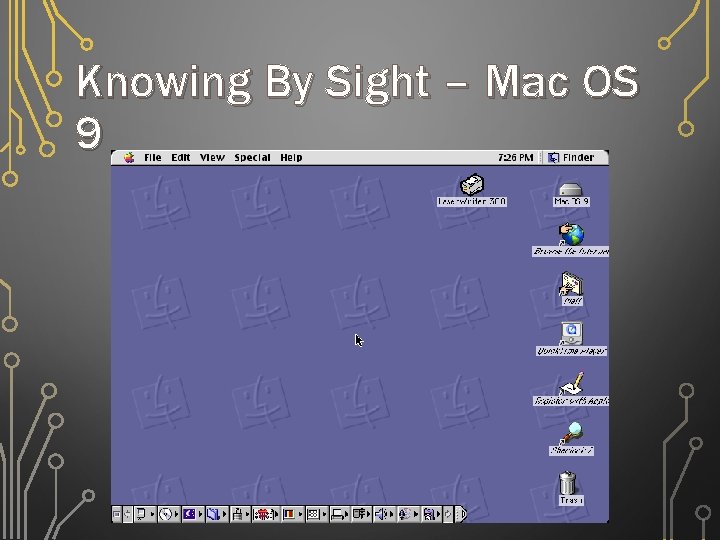Open the monitor color depth module
Screen dimensions: 720x540
click(292, 514)
